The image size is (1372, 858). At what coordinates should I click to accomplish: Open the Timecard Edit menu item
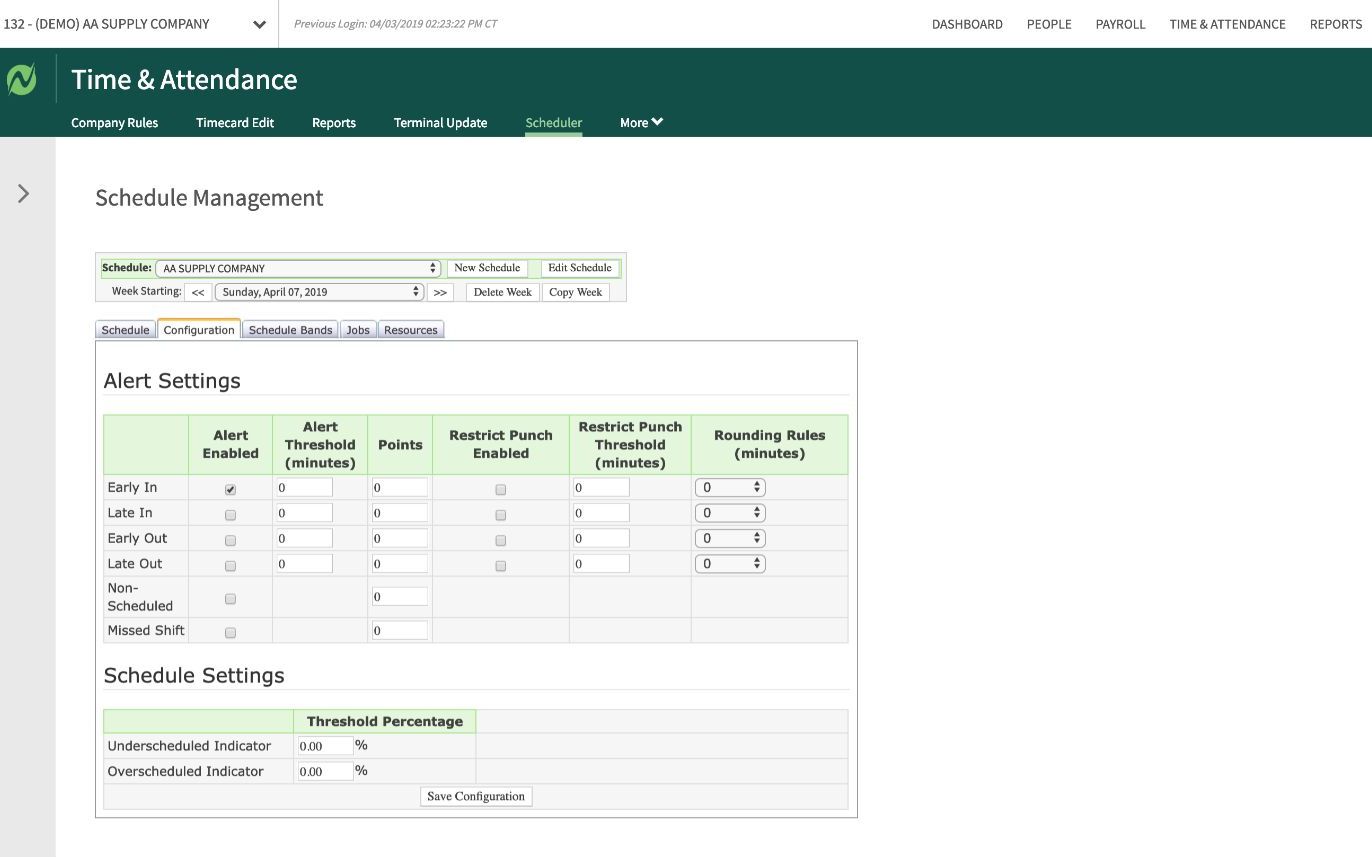click(x=235, y=123)
